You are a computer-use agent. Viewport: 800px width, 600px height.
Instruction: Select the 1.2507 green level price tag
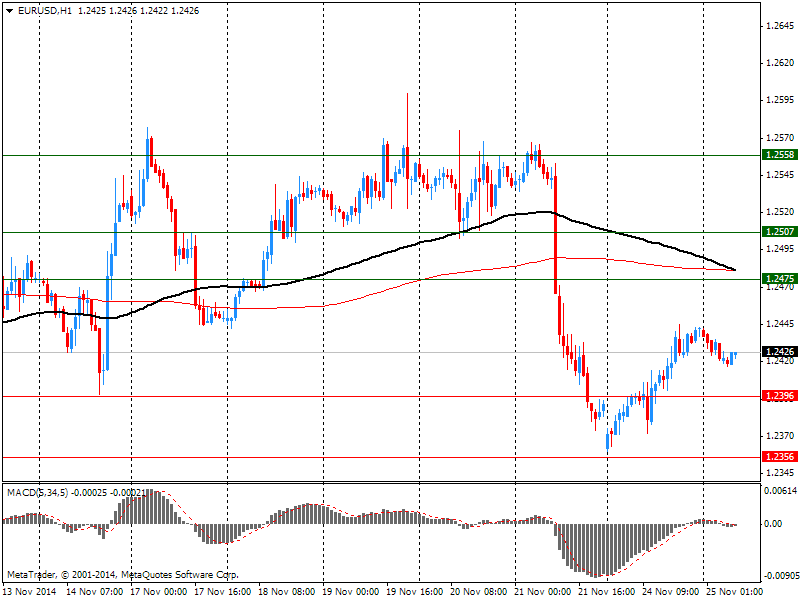point(780,232)
